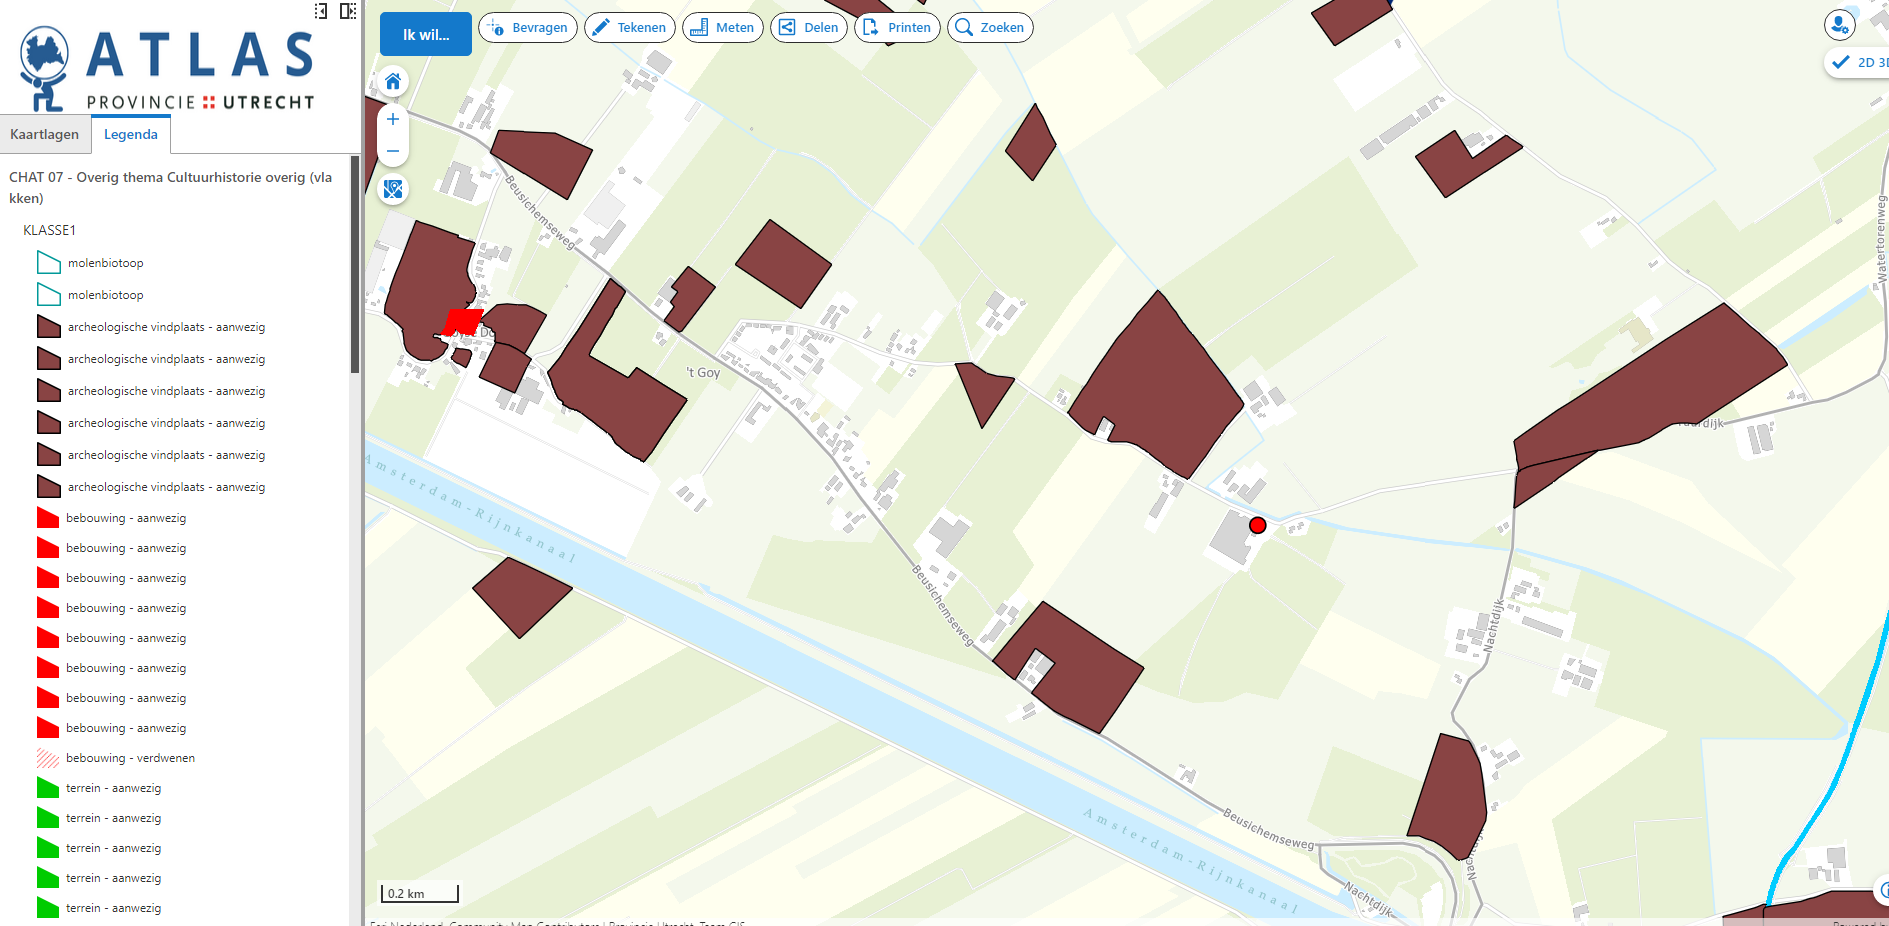This screenshot has width=1889, height=926.
Task: Open the user settings icon
Action: [1839, 25]
